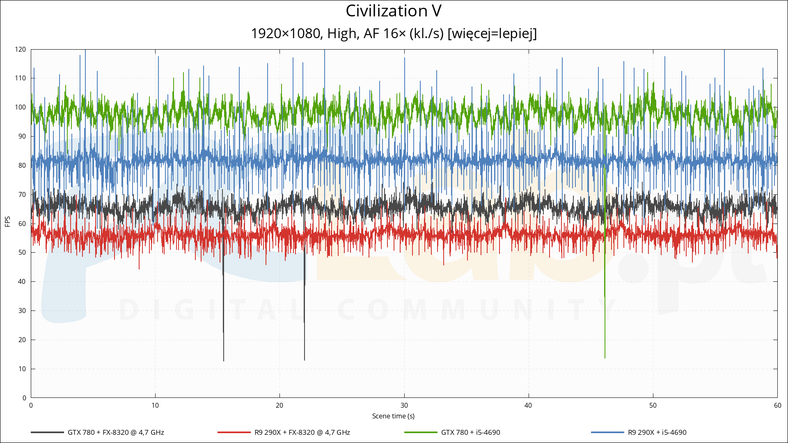This screenshot has width=788, height=443.
Task: Click y-axis value '60' on FPS axis
Action: pyautogui.click(x=22, y=224)
